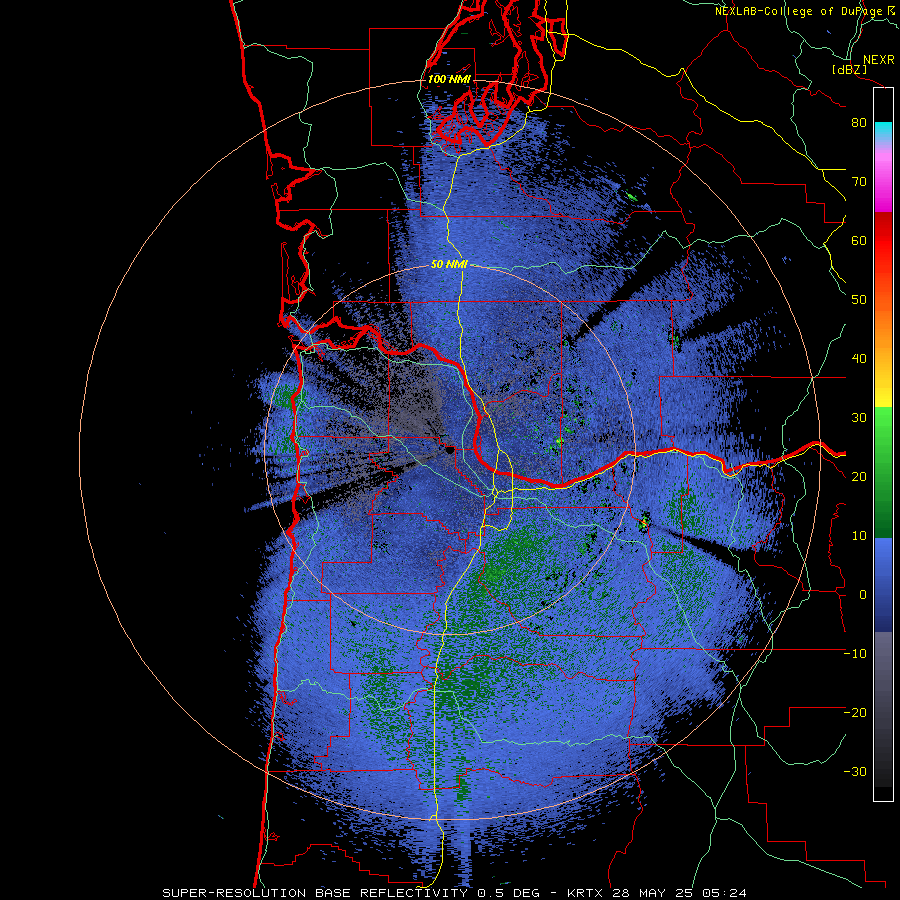Click the dBZ color scale bar

coord(883,444)
